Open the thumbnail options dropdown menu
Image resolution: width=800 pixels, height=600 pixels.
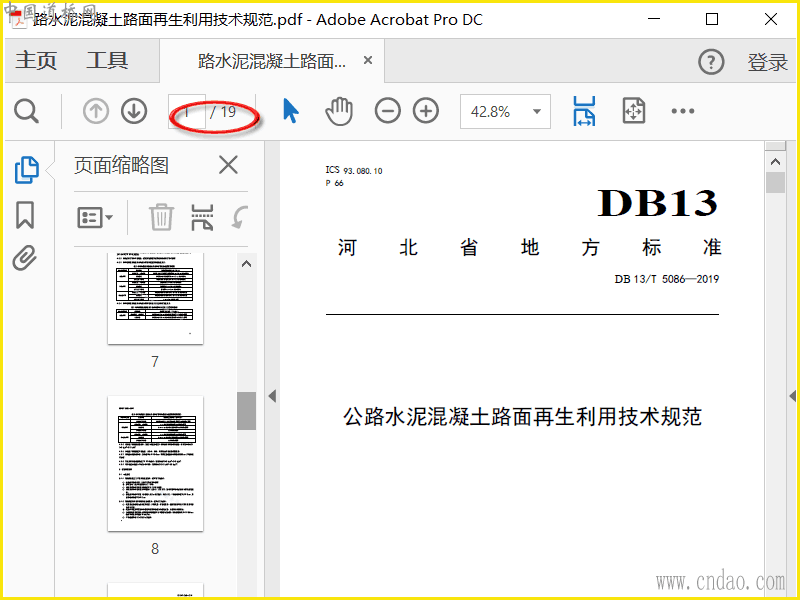tap(95, 218)
